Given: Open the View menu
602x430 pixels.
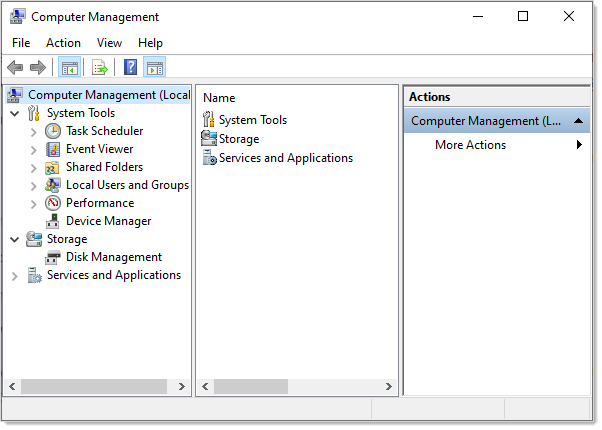Looking at the screenshot, I should coord(109,43).
